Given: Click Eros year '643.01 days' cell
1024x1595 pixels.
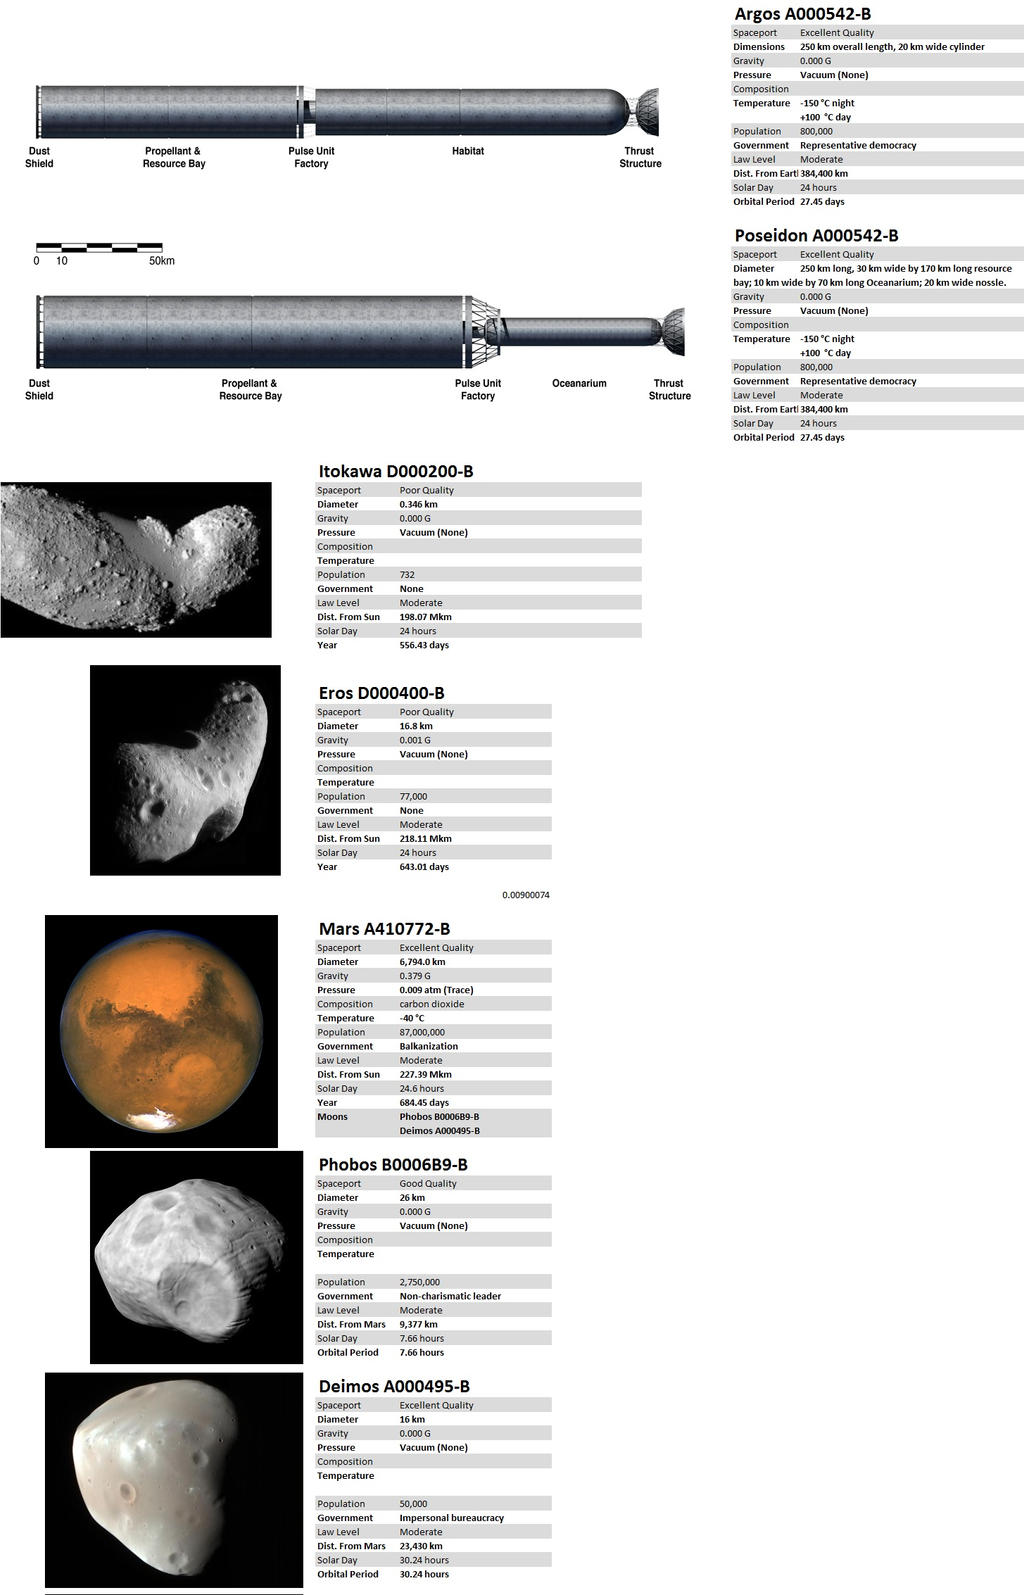Looking at the screenshot, I should (x=424, y=867).
